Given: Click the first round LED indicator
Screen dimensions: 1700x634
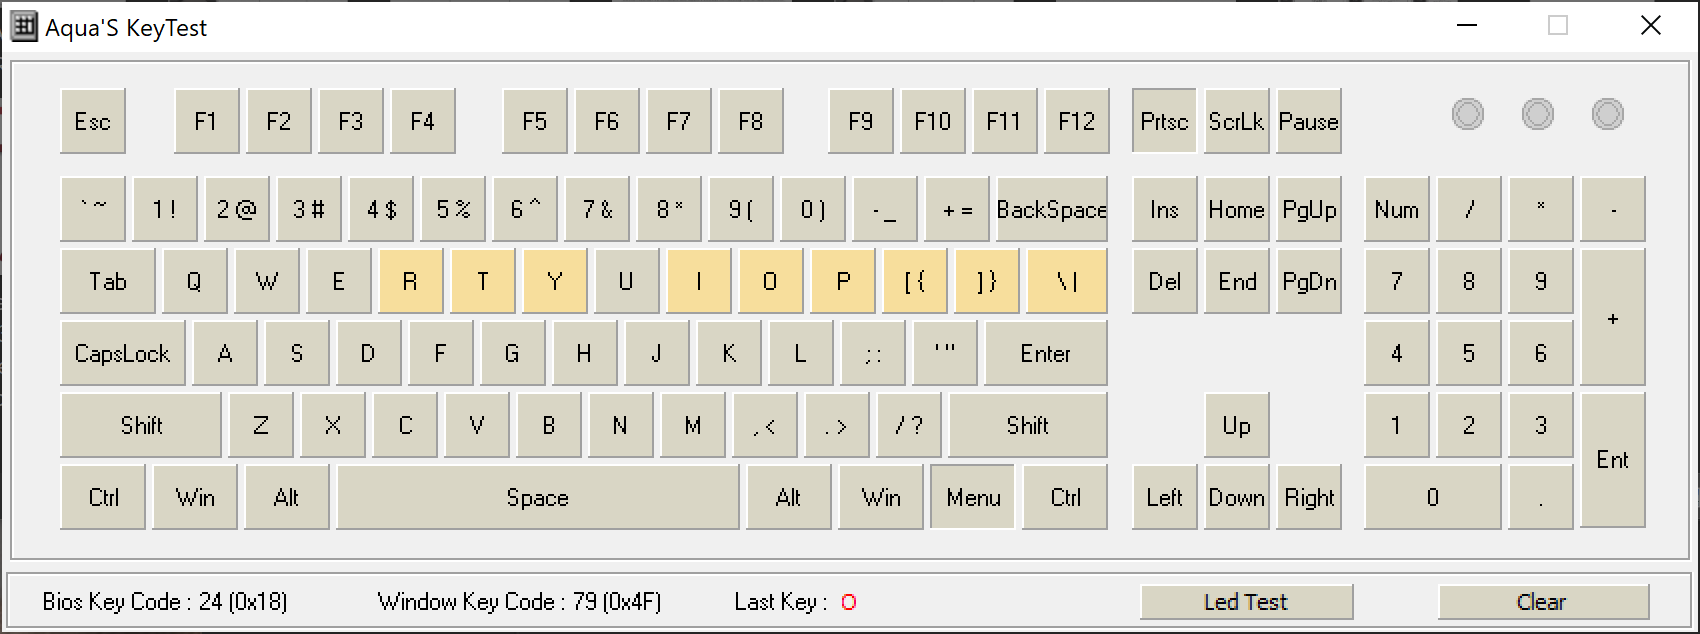Looking at the screenshot, I should coord(1467,115).
